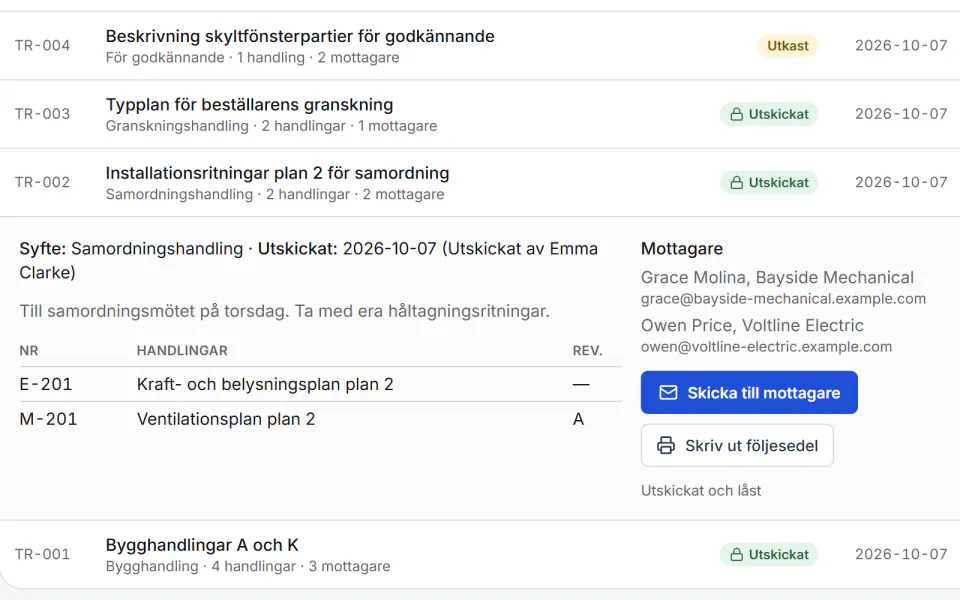
Task: Click the HANDLINGAR column header
Action: tap(182, 351)
